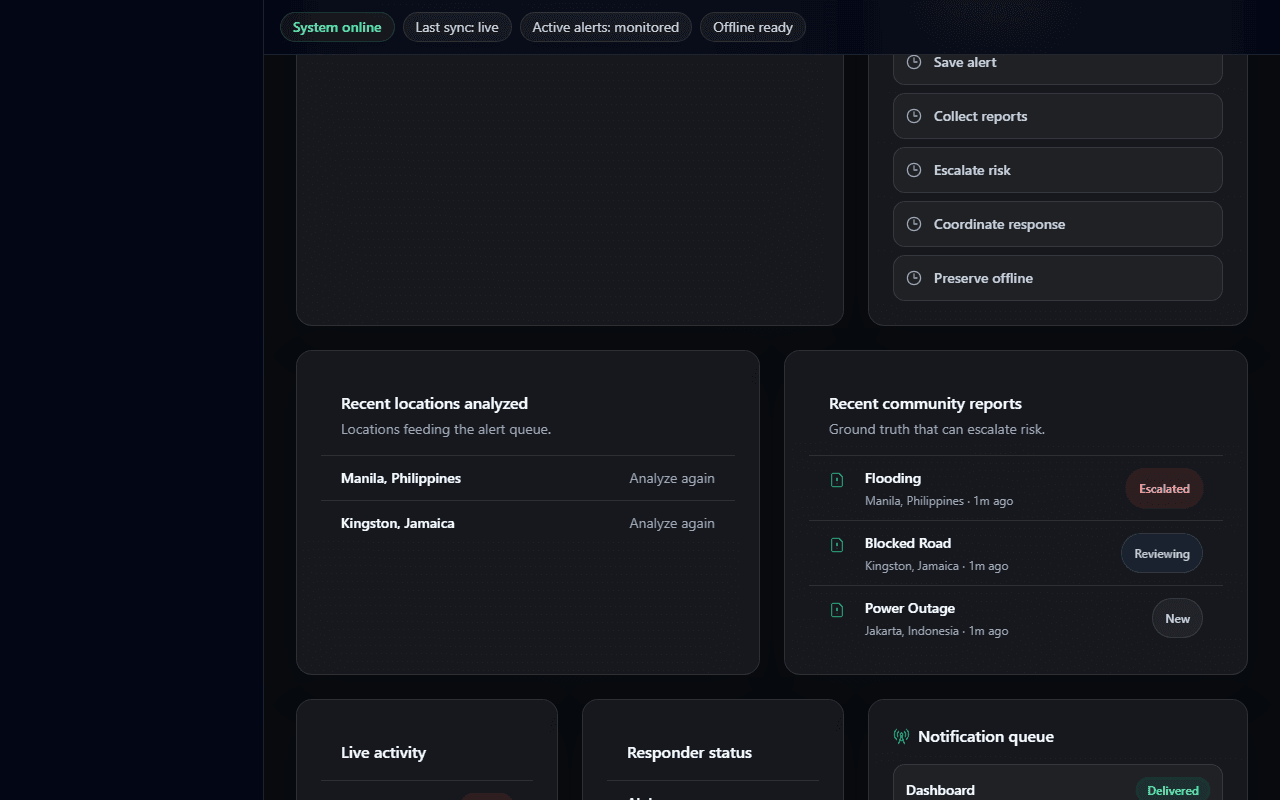The image size is (1280, 800).
Task: Select the Preserve offline action
Action: pos(1058,278)
